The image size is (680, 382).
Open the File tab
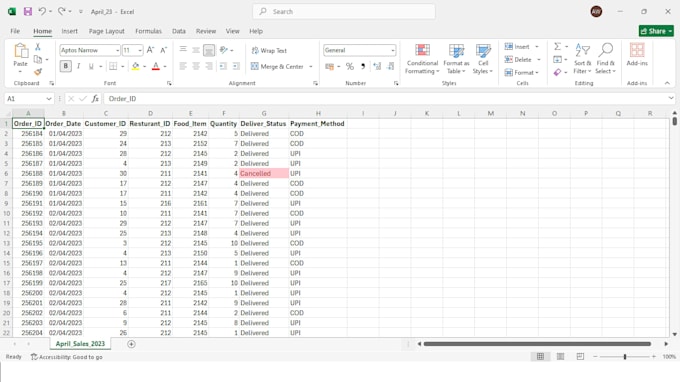(15, 31)
